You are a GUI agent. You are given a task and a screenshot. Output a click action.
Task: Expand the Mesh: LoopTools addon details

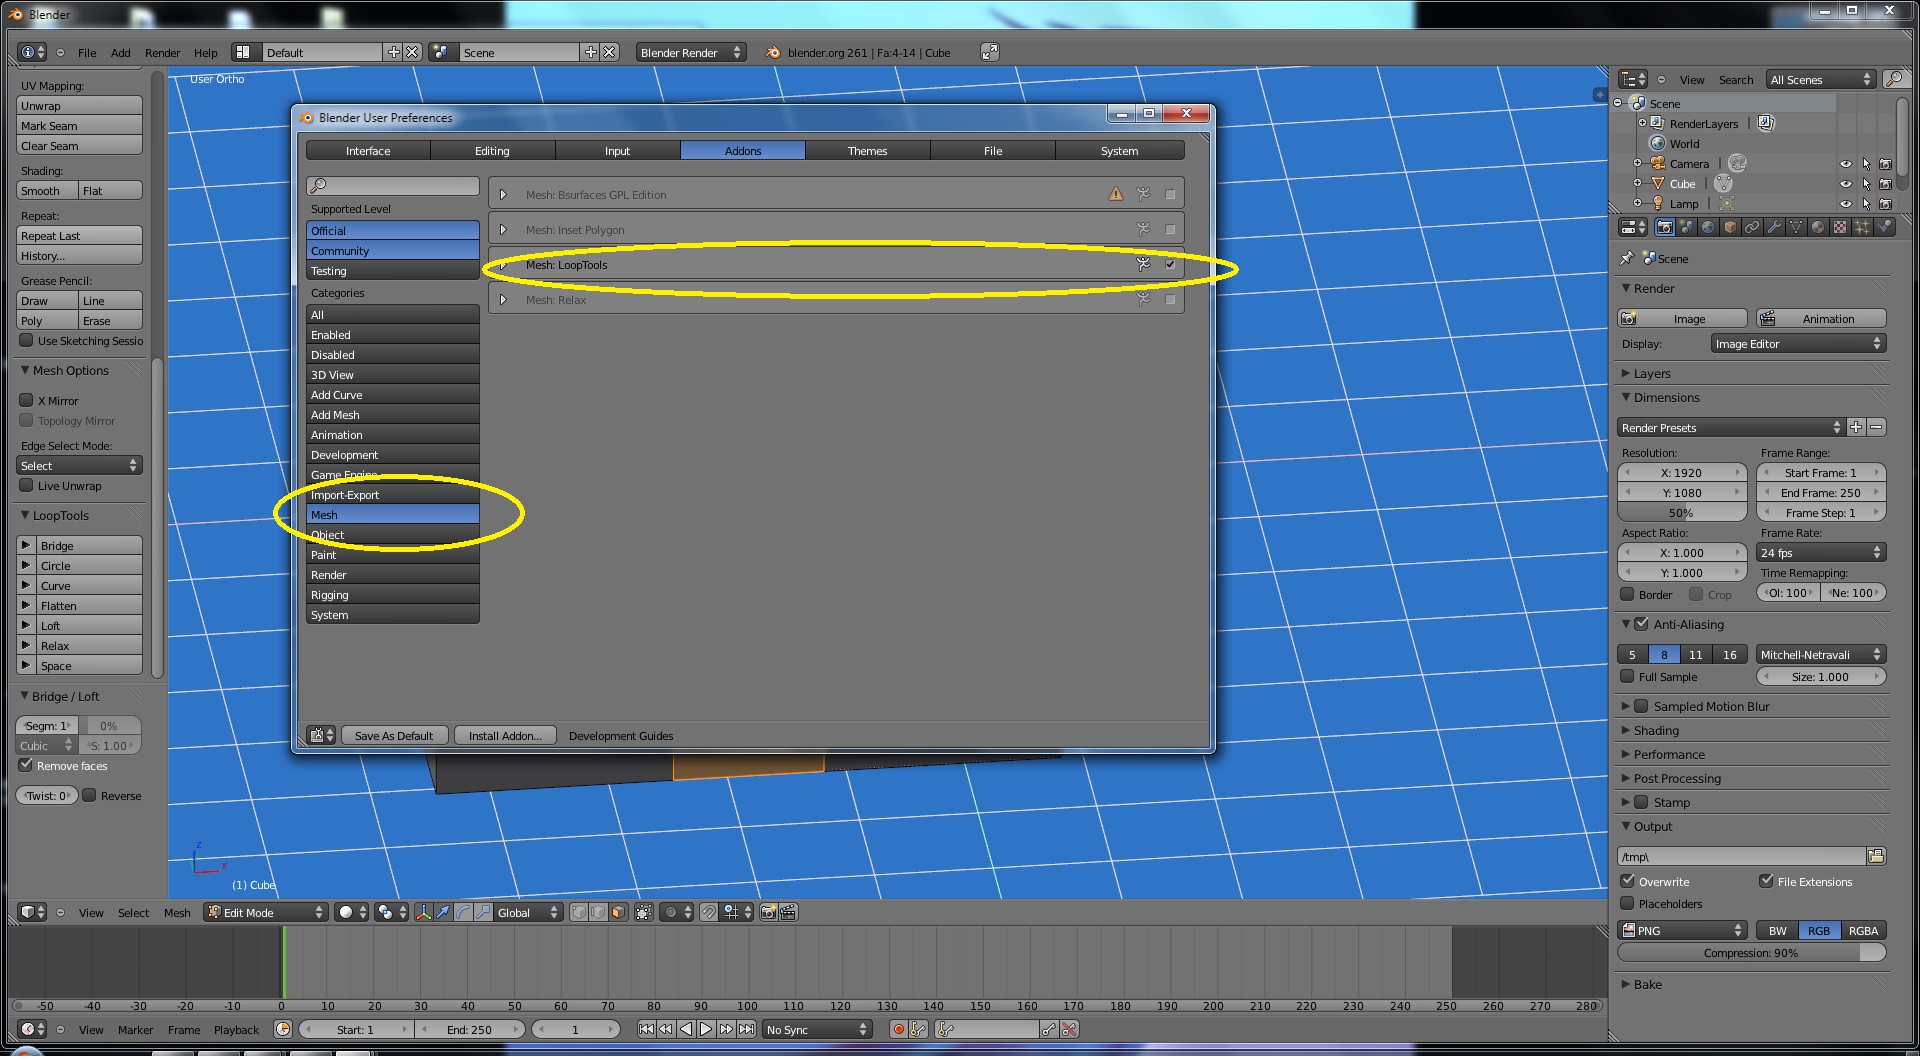(503, 265)
